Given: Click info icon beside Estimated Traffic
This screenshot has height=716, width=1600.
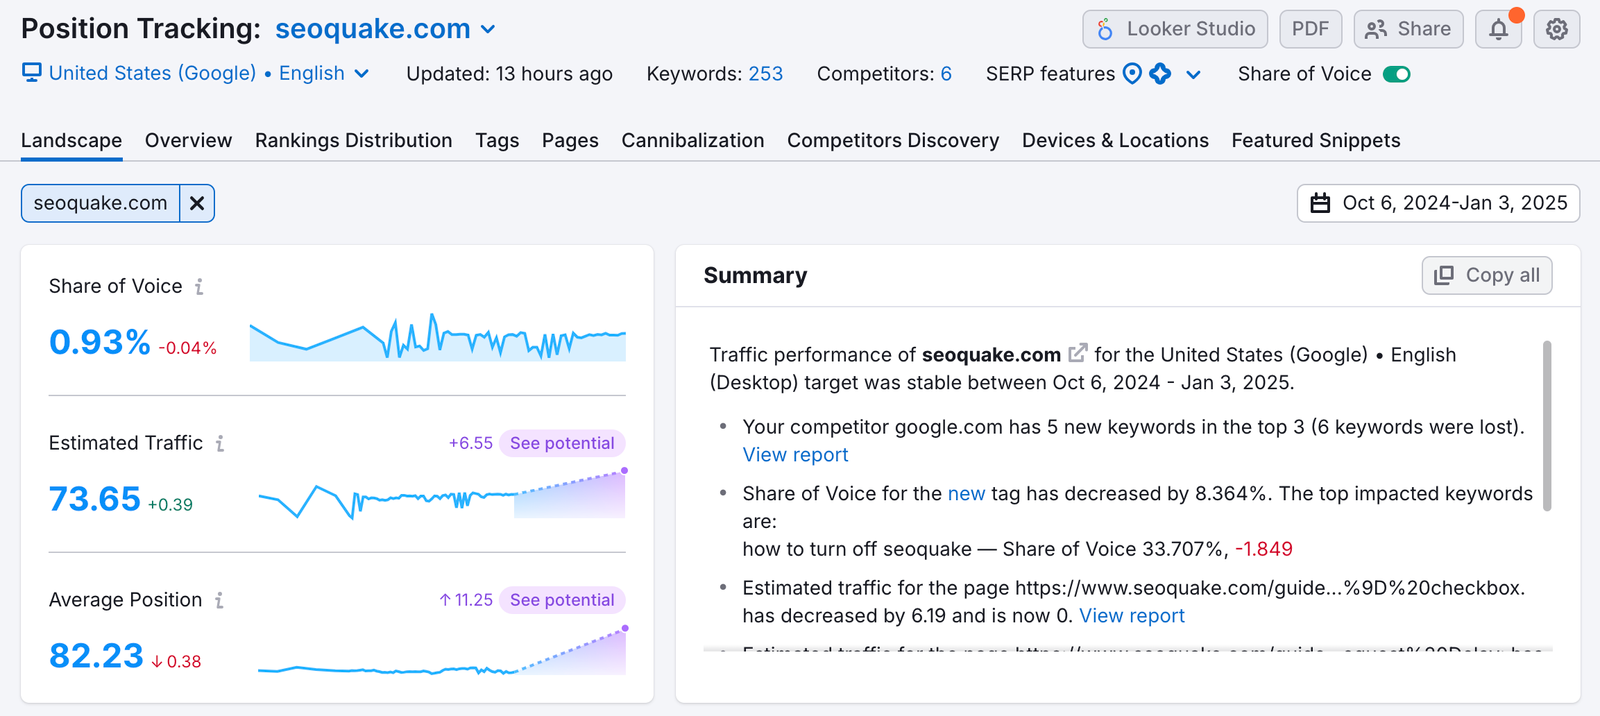Looking at the screenshot, I should pyautogui.click(x=220, y=443).
